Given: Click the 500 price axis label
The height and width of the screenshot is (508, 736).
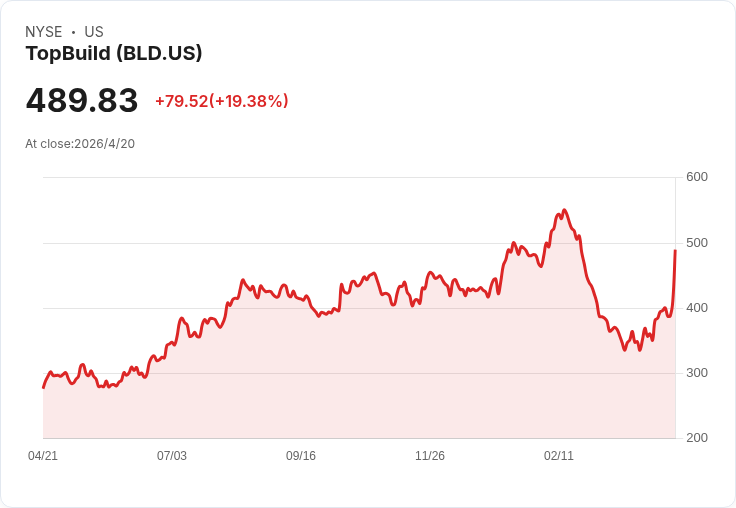Looking at the screenshot, I should pyautogui.click(x=697, y=243).
